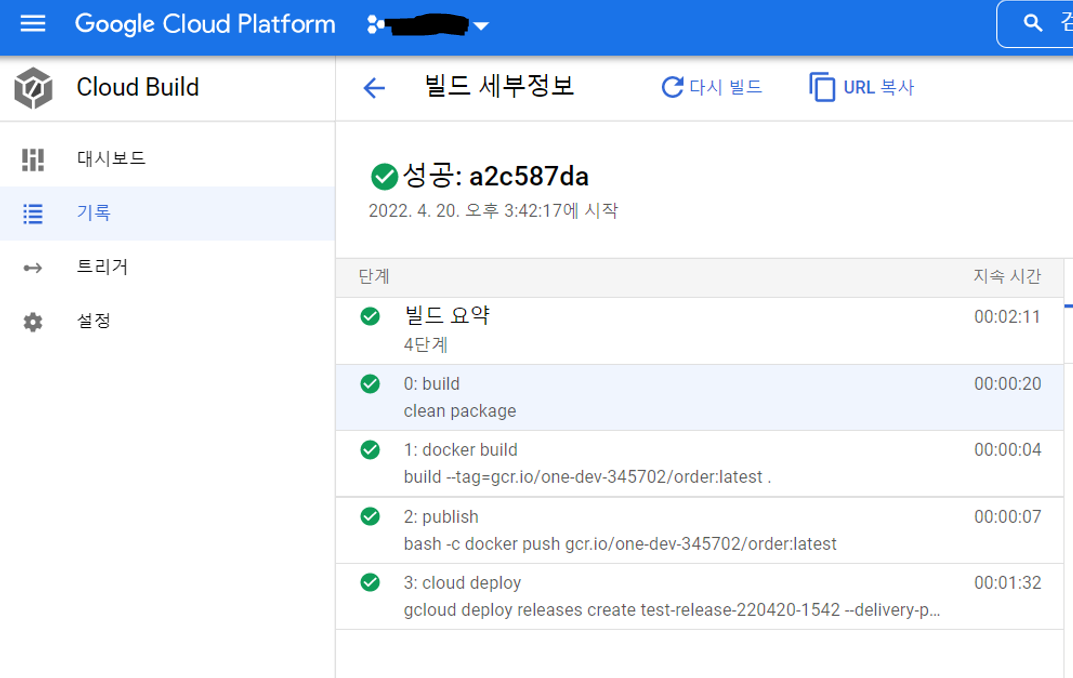Click the dashboard grid icon
The height and width of the screenshot is (678, 1073).
pos(33,159)
